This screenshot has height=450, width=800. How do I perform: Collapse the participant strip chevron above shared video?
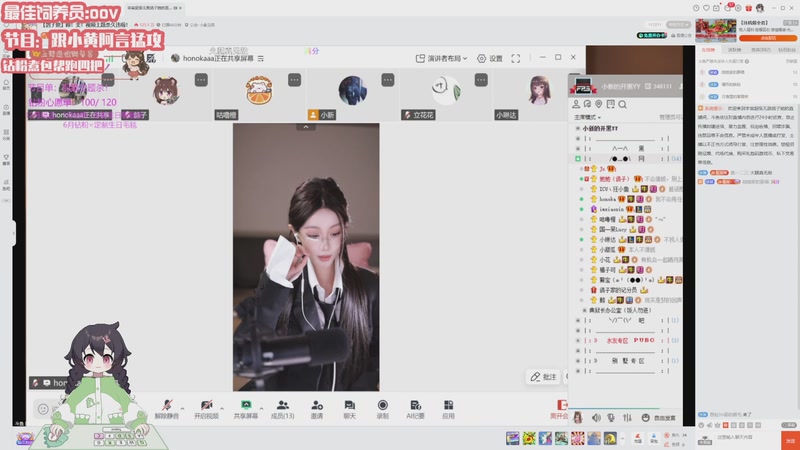pos(306,127)
